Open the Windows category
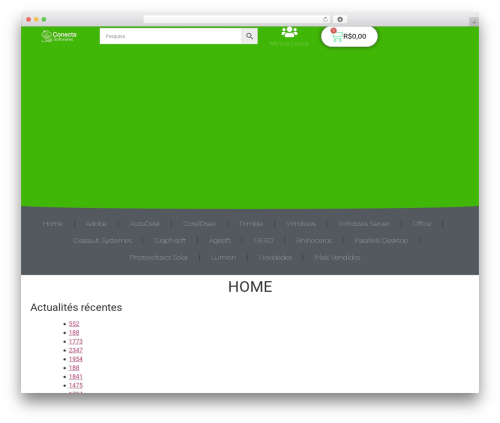The height and width of the screenshot is (423, 500). click(x=301, y=224)
